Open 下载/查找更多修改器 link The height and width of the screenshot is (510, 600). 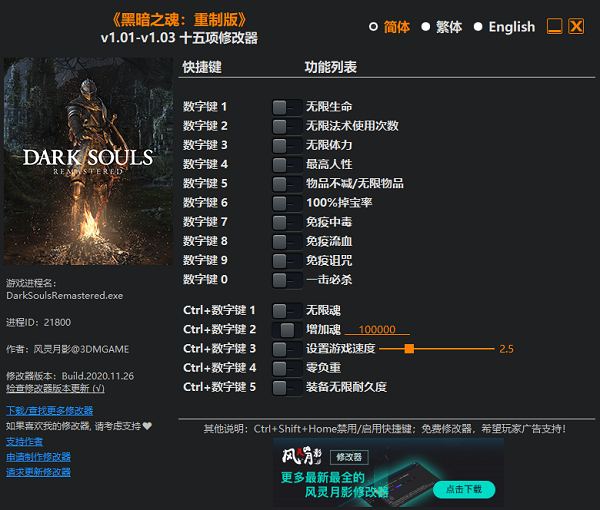click(49, 411)
